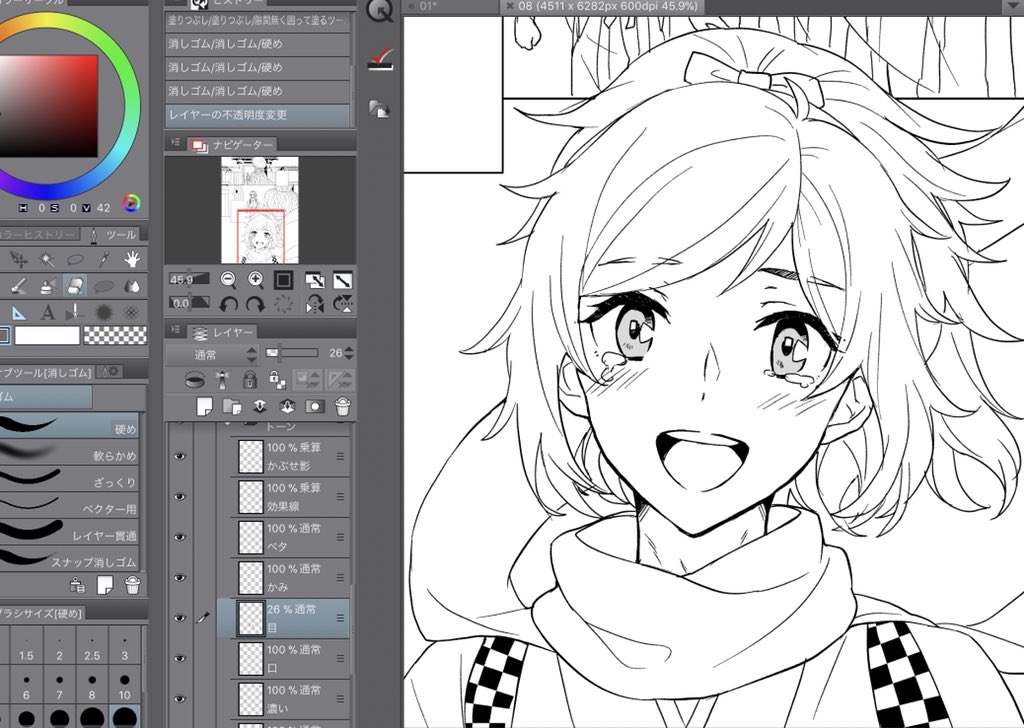Screen dimensions: 1024x728
Task: Choose the ベクター用 eraser sub tool
Action: point(69,505)
